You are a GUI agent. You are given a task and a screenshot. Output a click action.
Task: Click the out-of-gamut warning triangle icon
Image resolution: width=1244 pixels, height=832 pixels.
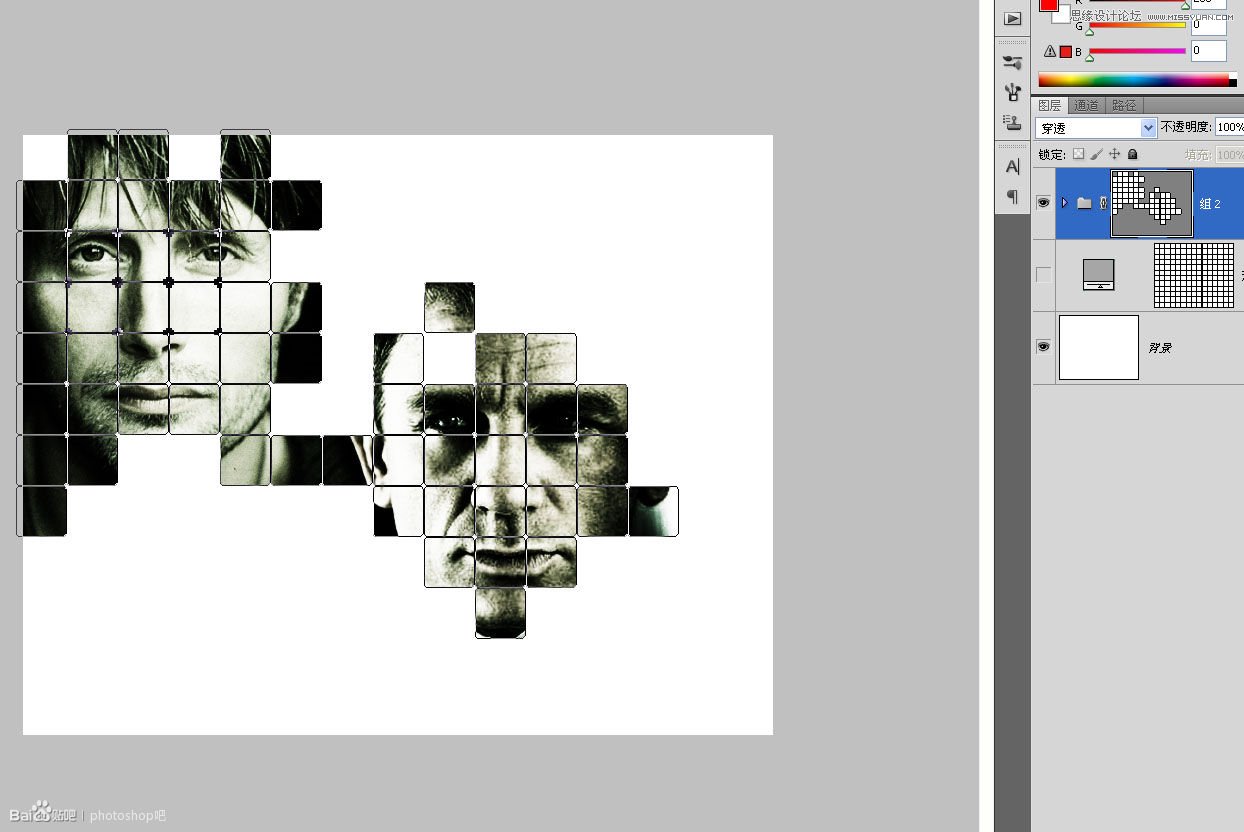pos(1050,51)
